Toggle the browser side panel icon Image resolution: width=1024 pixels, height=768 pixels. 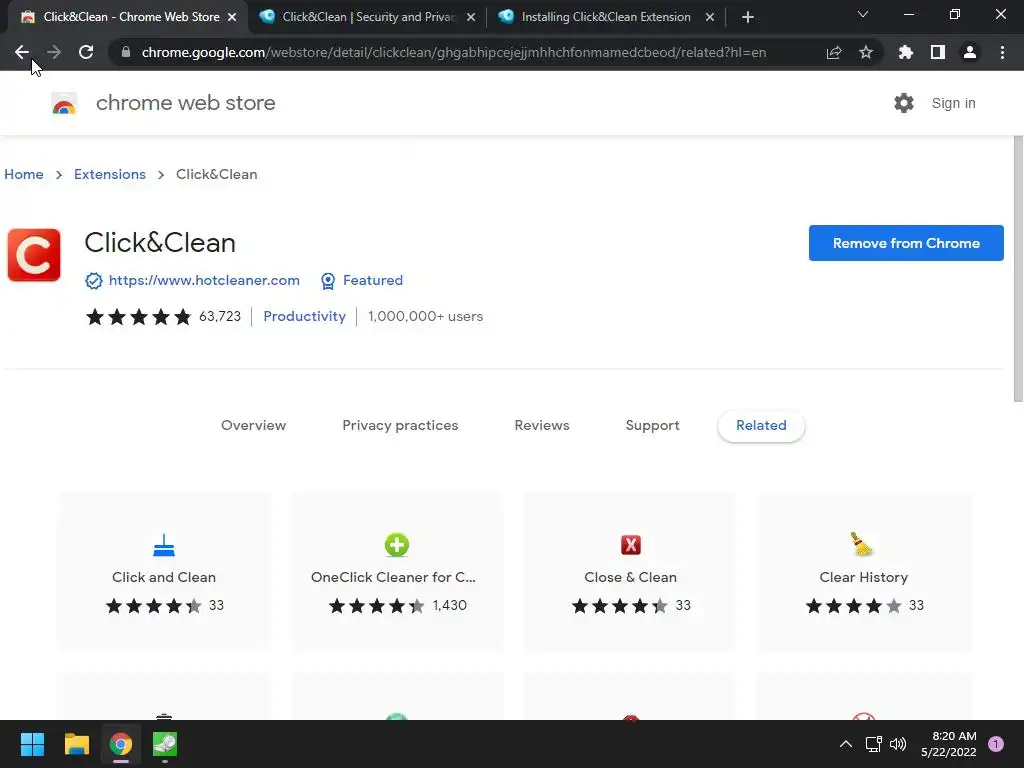[938, 52]
